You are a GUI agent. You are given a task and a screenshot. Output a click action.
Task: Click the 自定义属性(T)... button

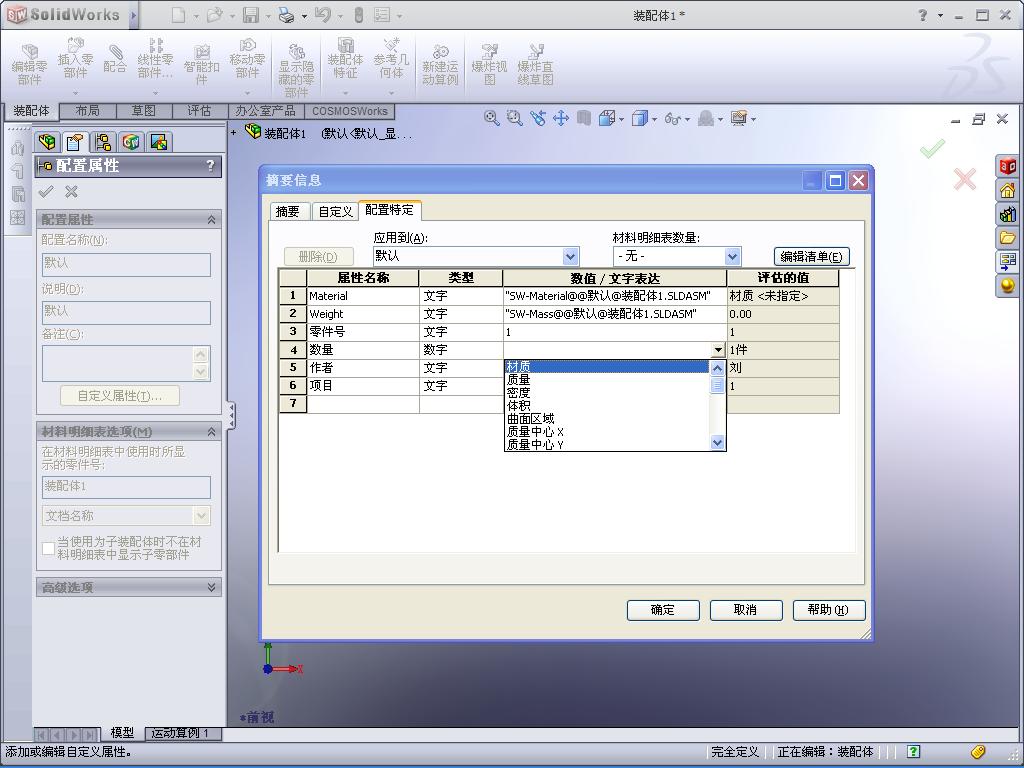click(120, 396)
